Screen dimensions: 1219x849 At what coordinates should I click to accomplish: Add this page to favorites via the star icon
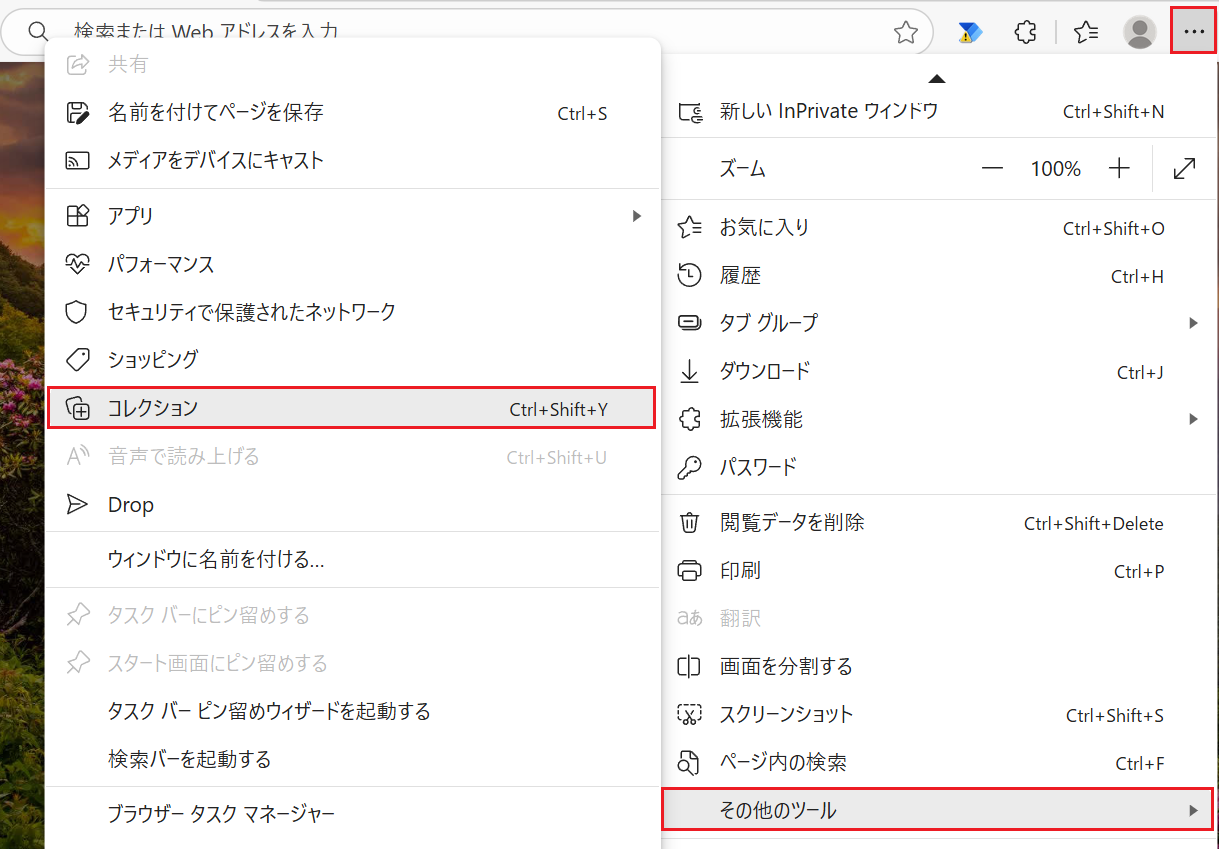(905, 31)
